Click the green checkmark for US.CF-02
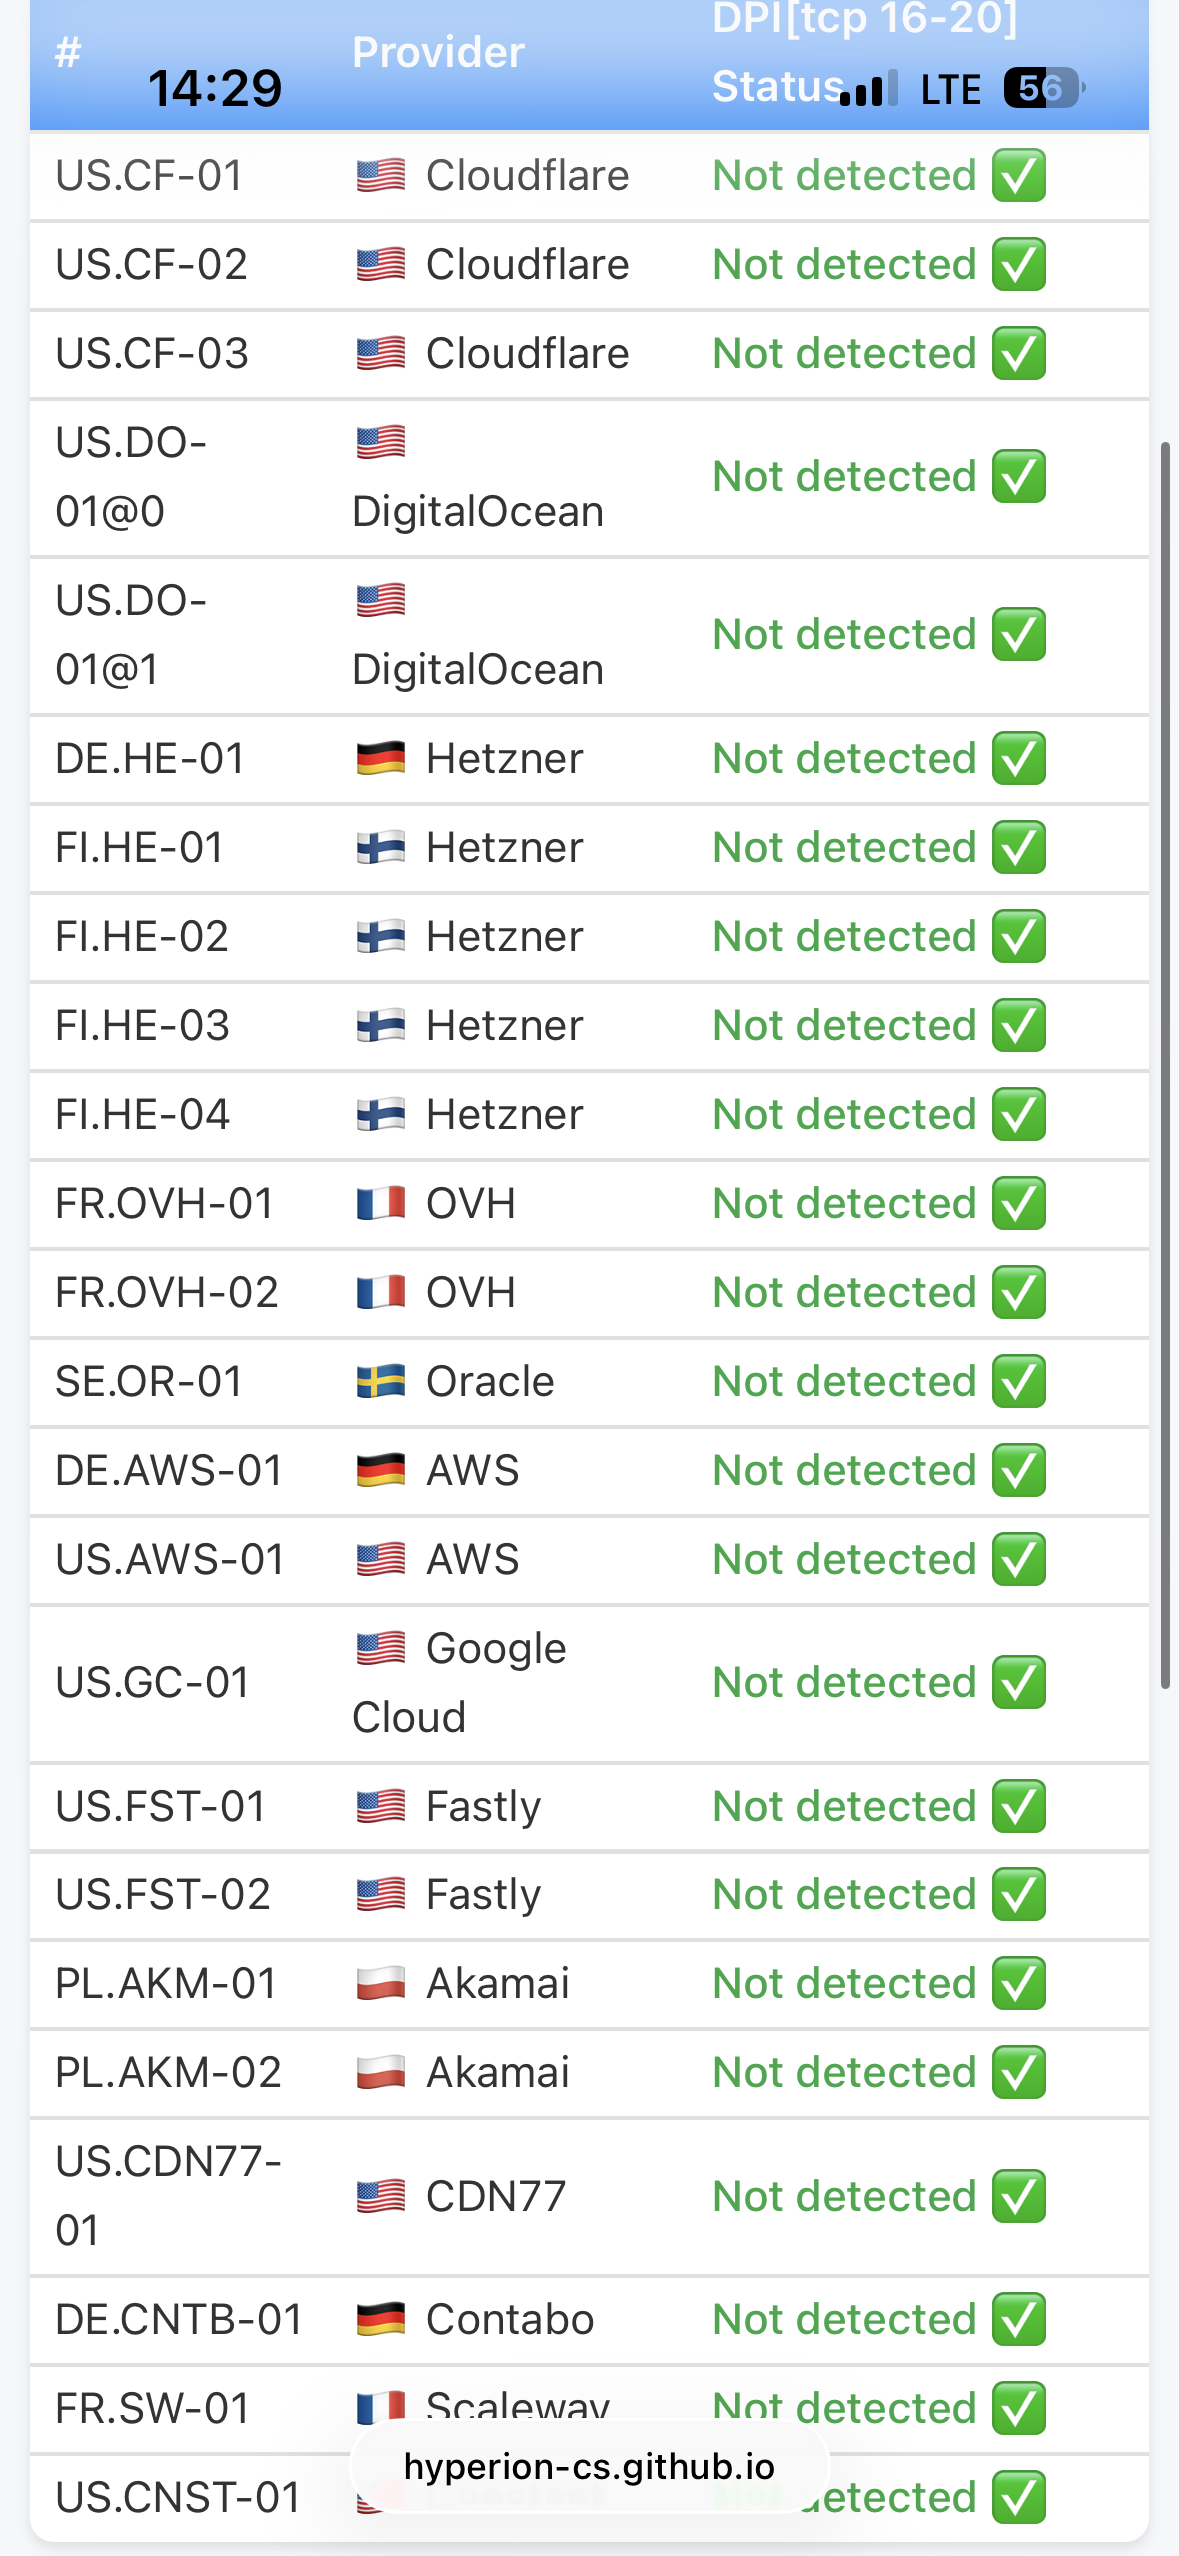Screen dimensions: 1179x2556 coord(1018,265)
